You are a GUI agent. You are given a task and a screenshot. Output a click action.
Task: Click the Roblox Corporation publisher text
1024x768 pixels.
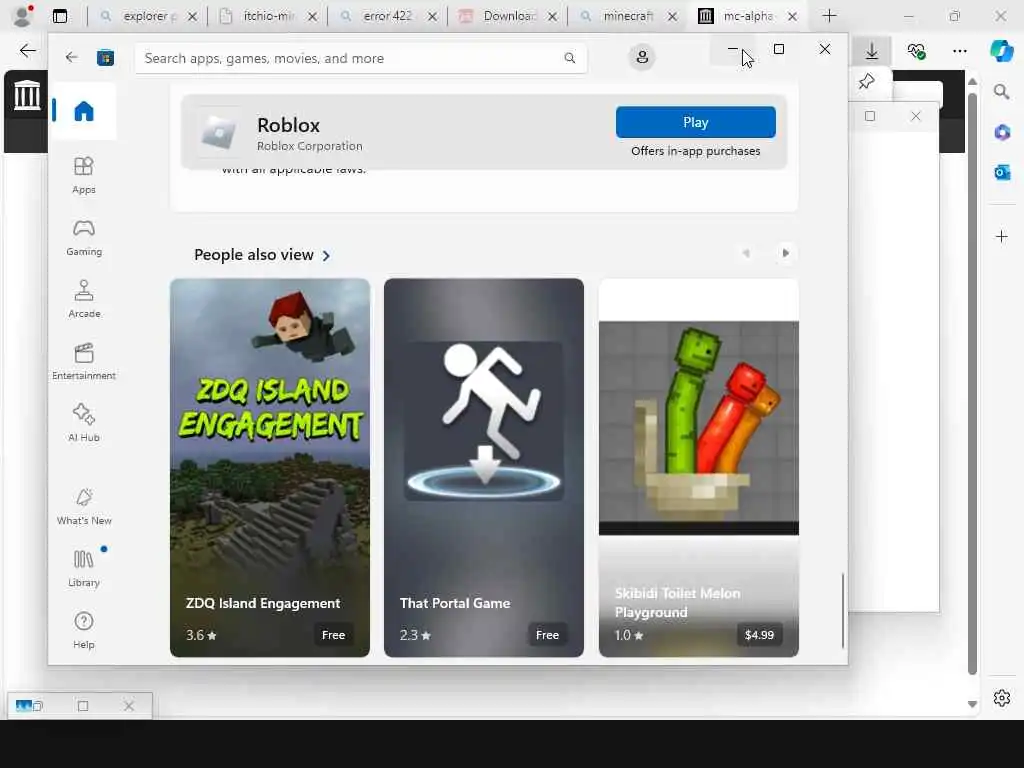click(x=310, y=146)
